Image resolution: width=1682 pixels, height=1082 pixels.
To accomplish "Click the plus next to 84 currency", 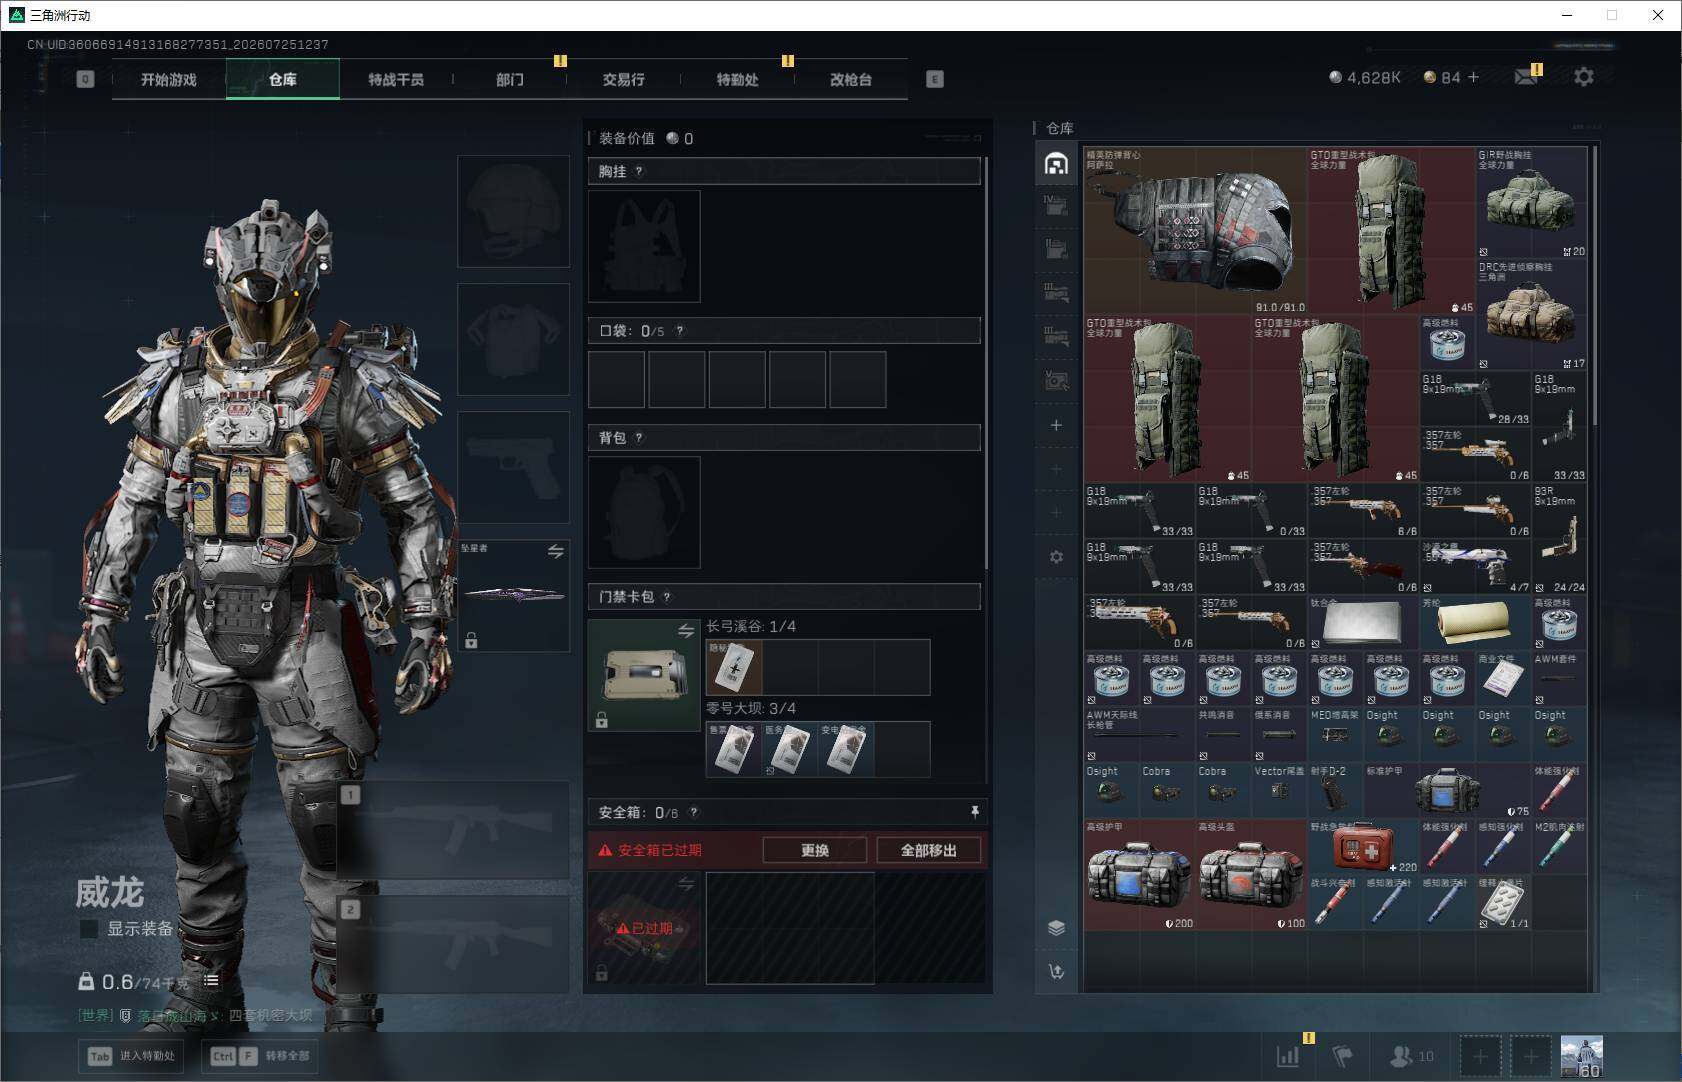I will pyautogui.click(x=1472, y=77).
